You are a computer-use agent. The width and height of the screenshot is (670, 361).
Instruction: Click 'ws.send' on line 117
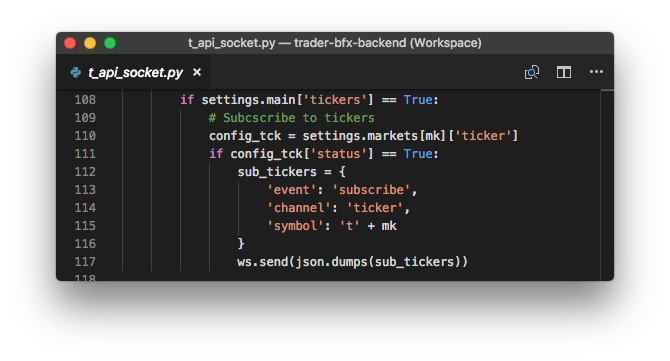[x=263, y=261]
